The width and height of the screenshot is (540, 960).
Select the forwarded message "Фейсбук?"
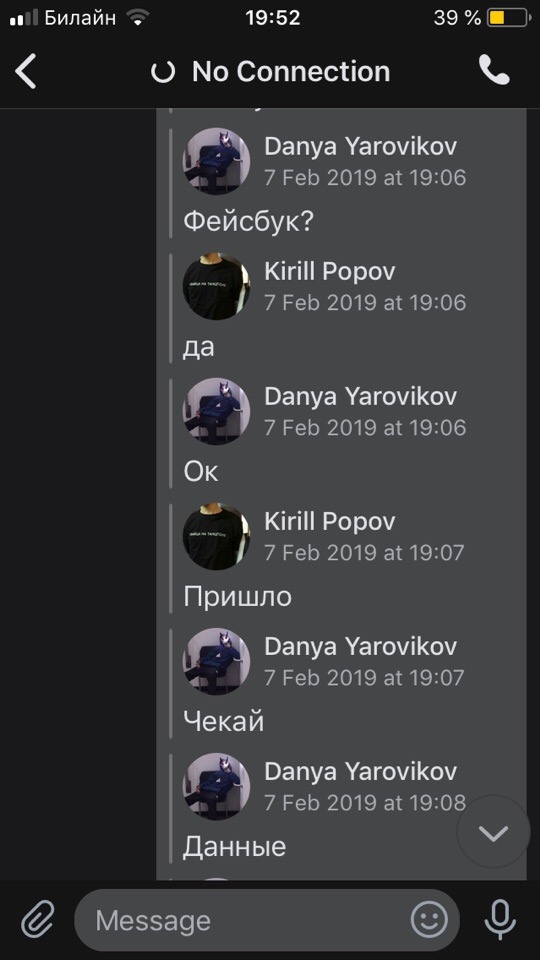click(249, 222)
